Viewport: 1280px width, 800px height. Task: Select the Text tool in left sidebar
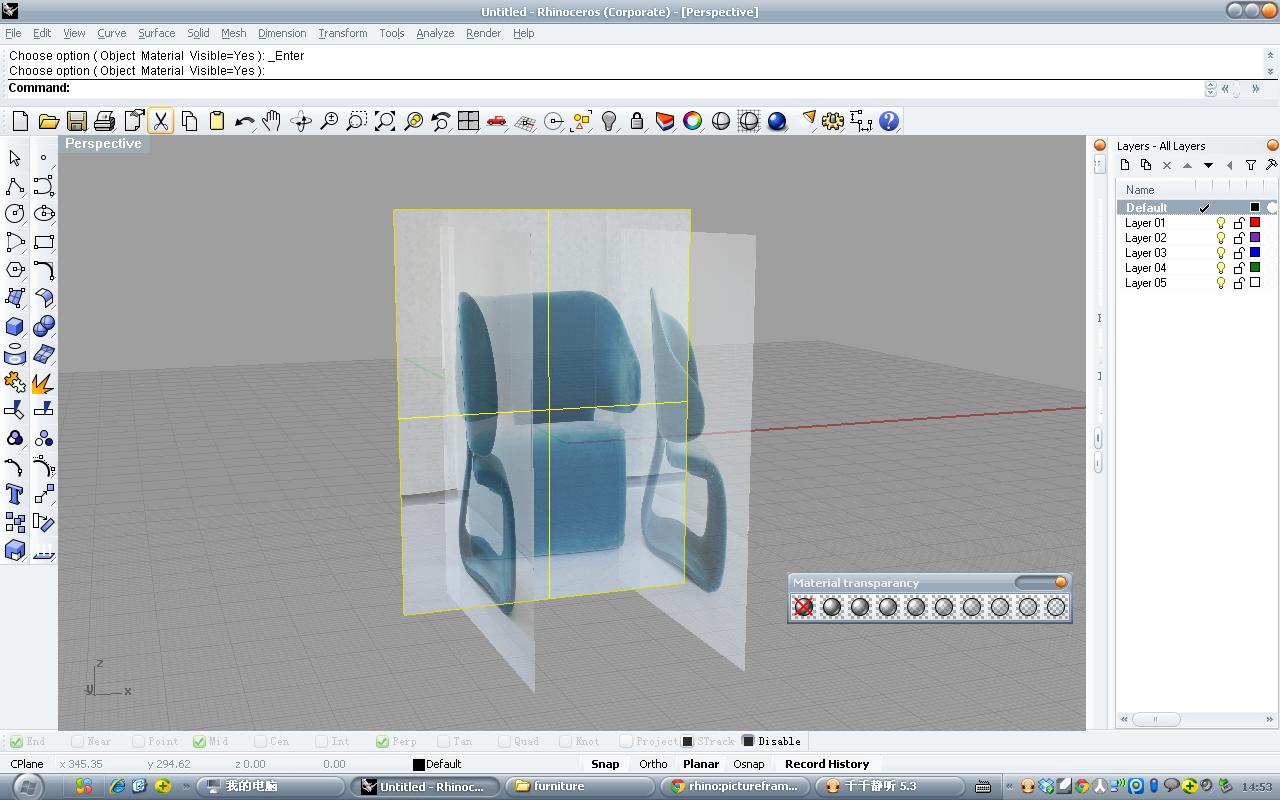coord(15,494)
